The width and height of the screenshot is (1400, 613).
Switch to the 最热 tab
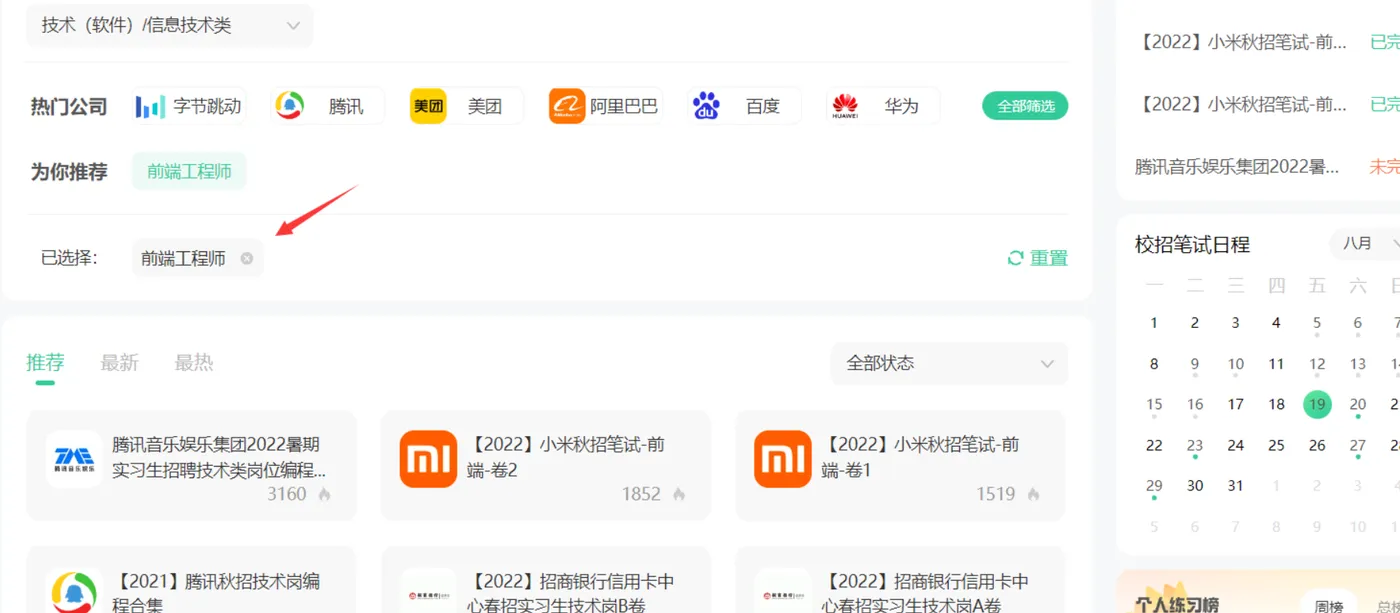pyautogui.click(x=194, y=362)
